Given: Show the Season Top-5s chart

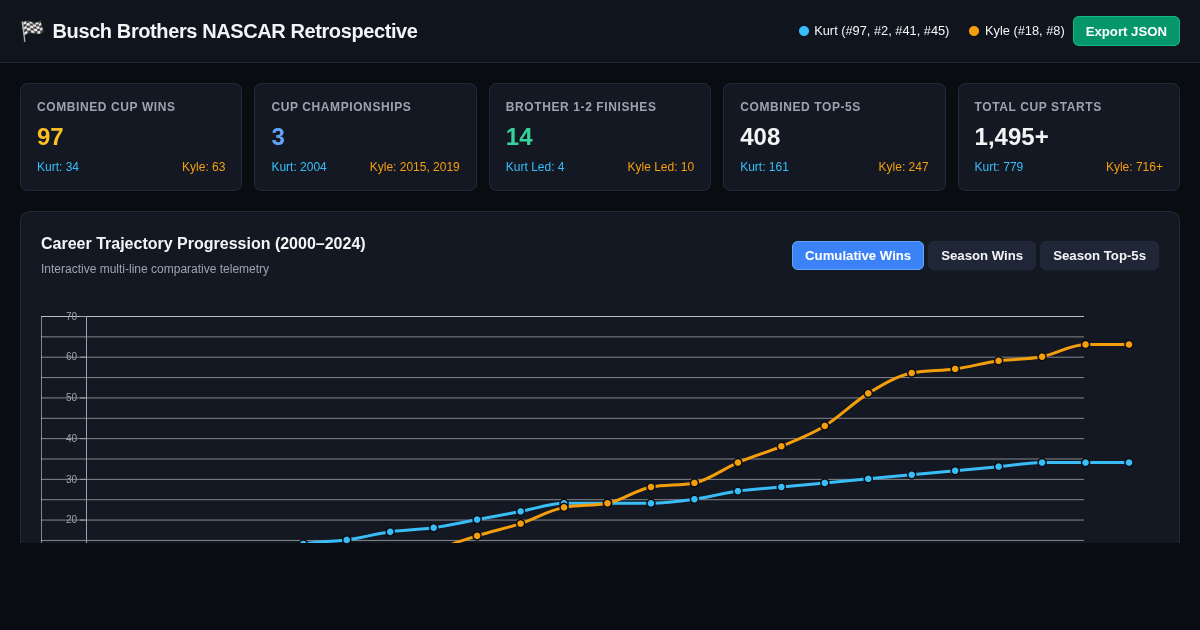Looking at the screenshot, I should (1099, 255).
